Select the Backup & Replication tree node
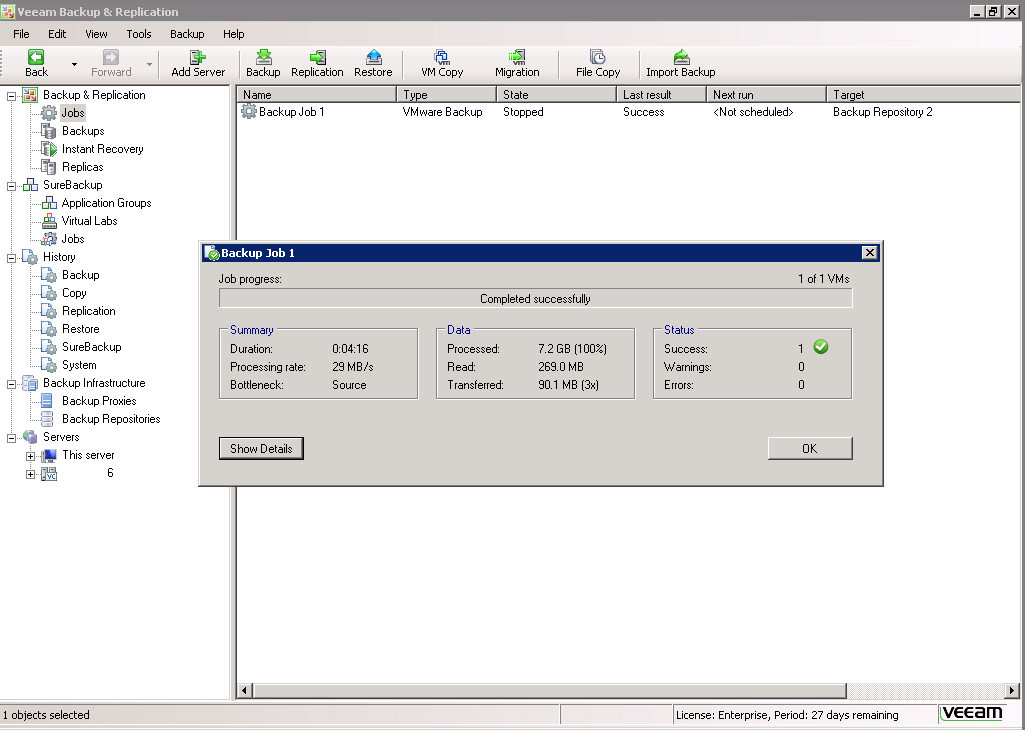The image size is (1033, 746). (x=94, y=95)
